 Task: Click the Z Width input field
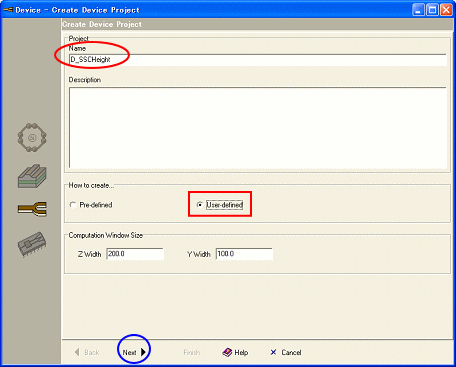(x=135, y=254)
